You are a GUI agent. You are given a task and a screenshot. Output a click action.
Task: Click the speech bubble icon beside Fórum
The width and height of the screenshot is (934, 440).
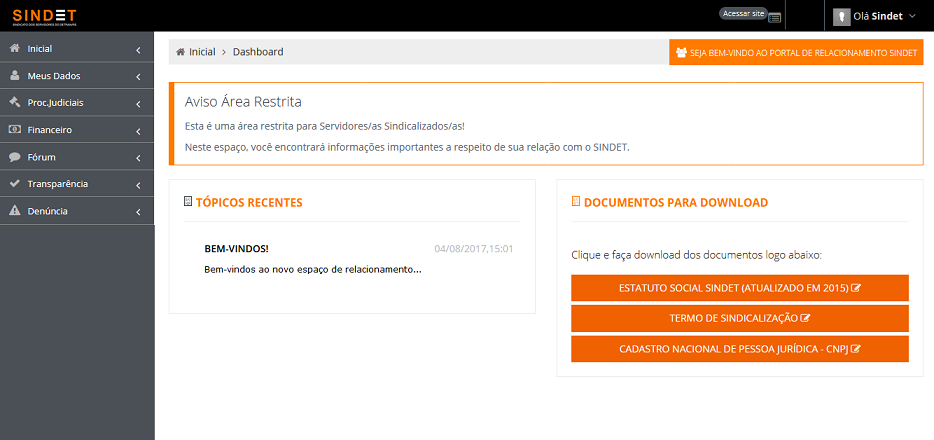pyautogui.click(x=15, y=157)
